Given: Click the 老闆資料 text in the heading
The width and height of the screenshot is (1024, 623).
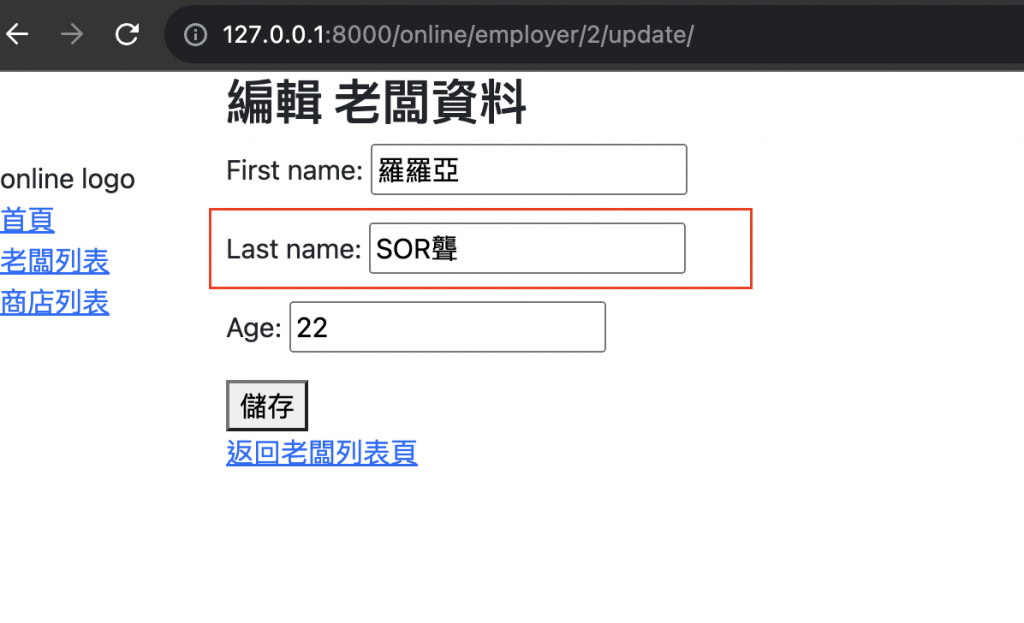Looking at the screenshot, I should pos(430,101).
